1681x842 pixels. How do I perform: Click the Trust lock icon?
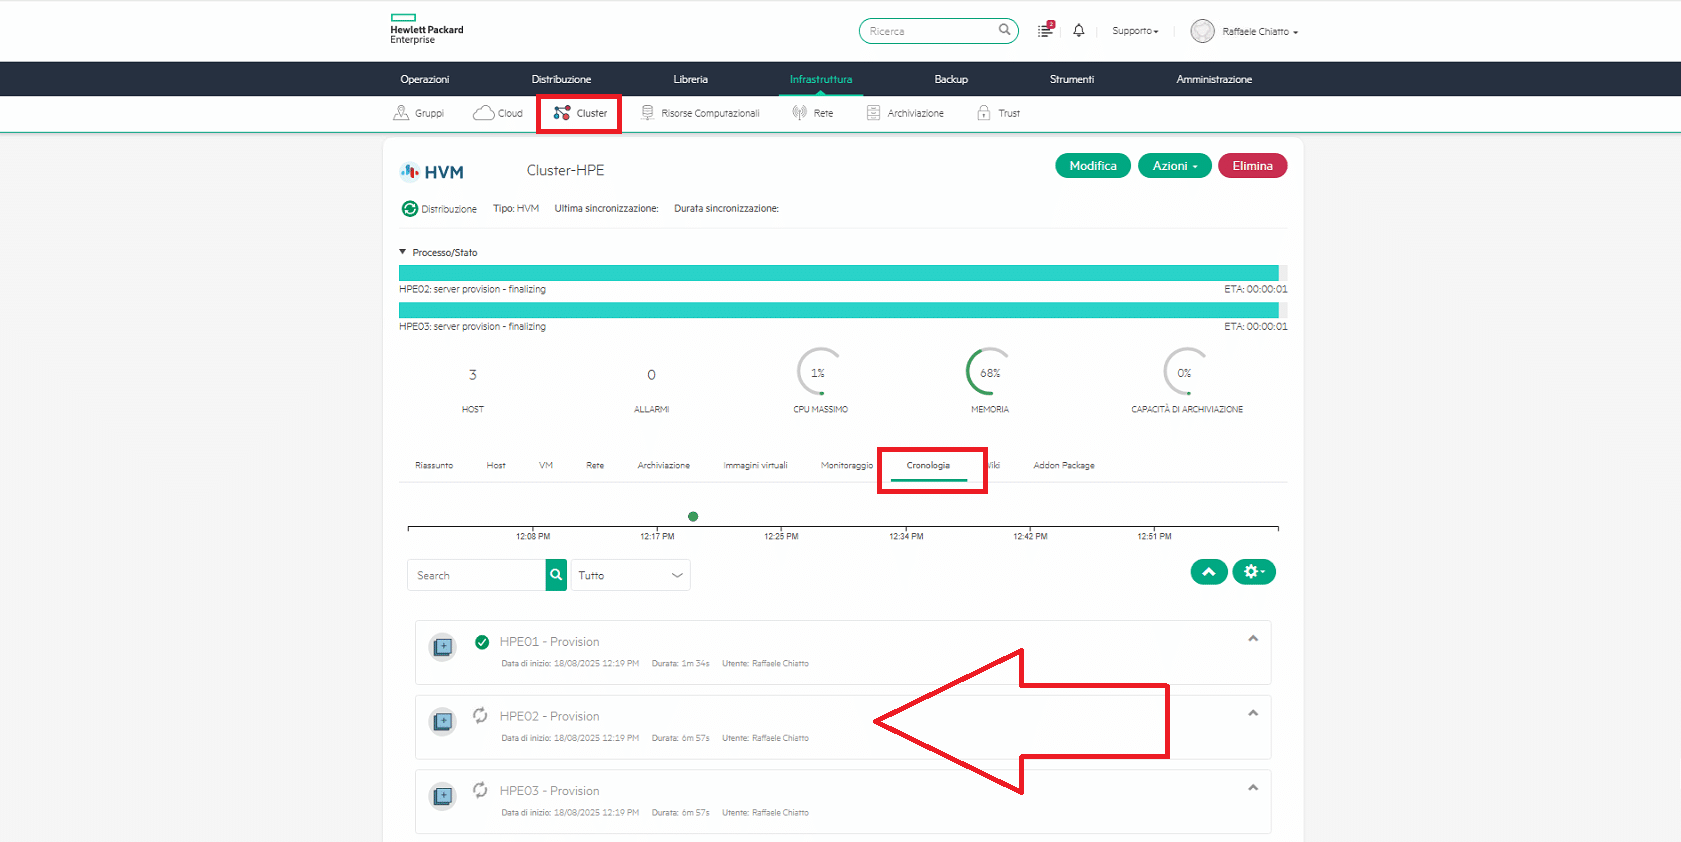tap(984, 113)
